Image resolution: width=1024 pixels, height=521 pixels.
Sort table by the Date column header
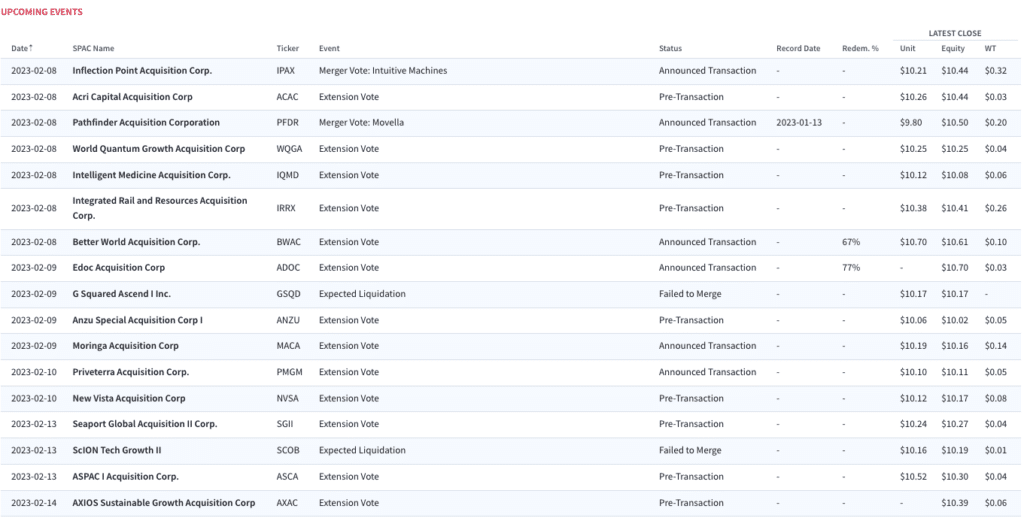pos(20,48)
